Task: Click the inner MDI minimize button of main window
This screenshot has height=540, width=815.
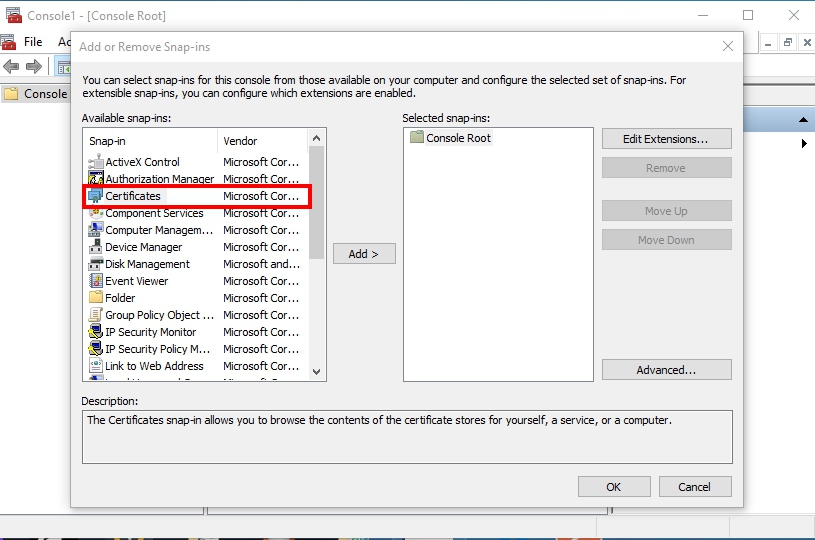Action: click(768, 43)
